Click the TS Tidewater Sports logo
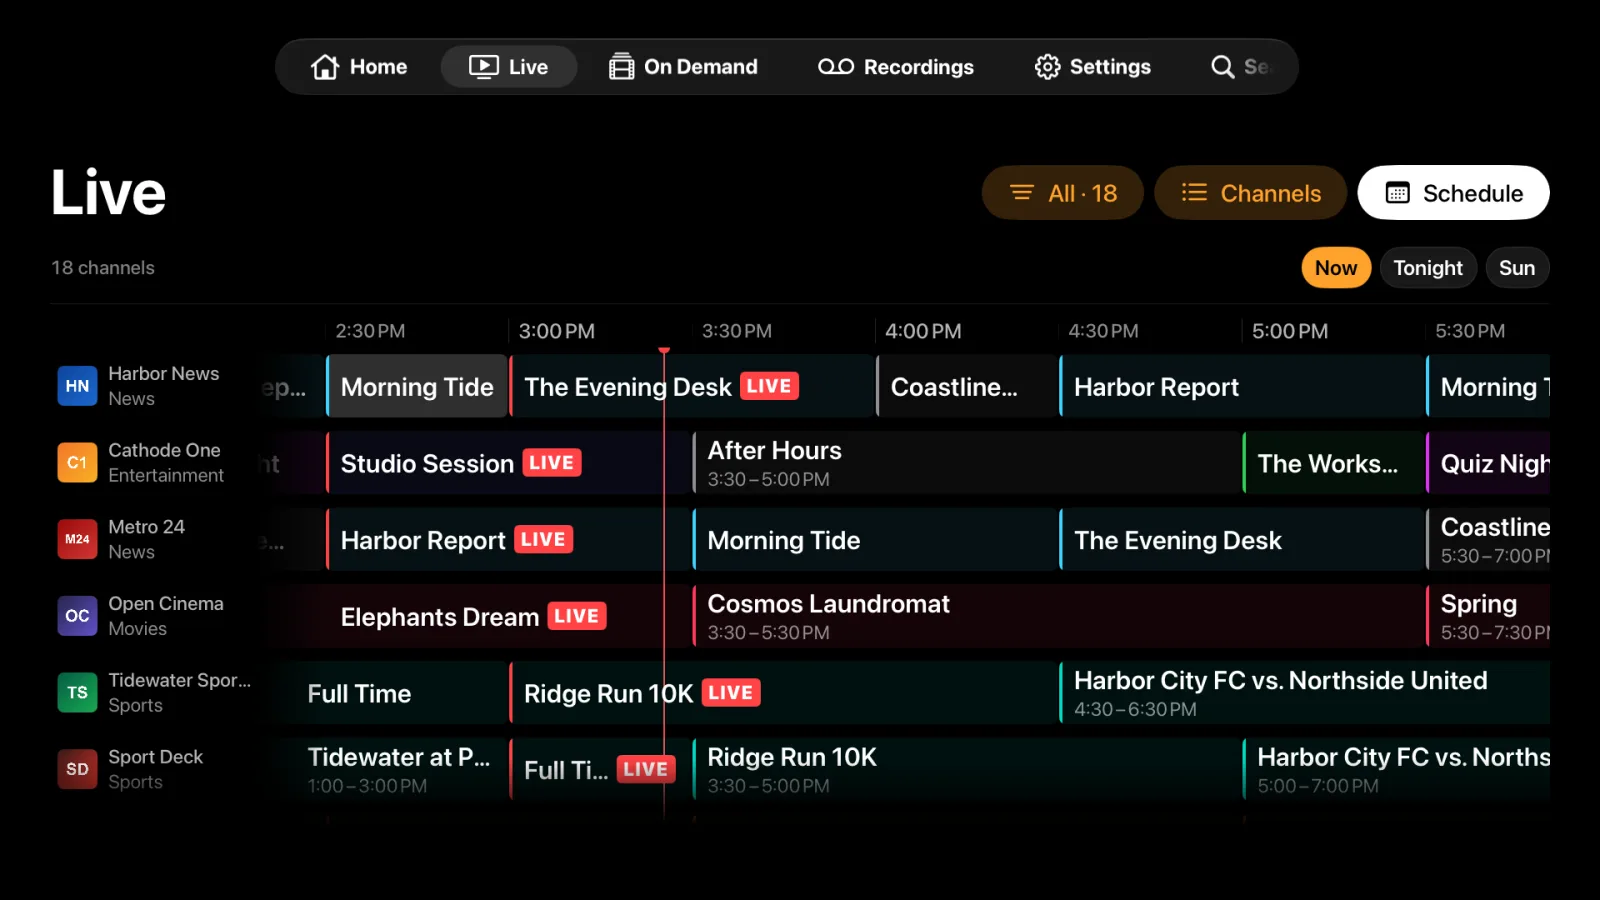This screenshot has width=1600, height=900. coord(77,693)
